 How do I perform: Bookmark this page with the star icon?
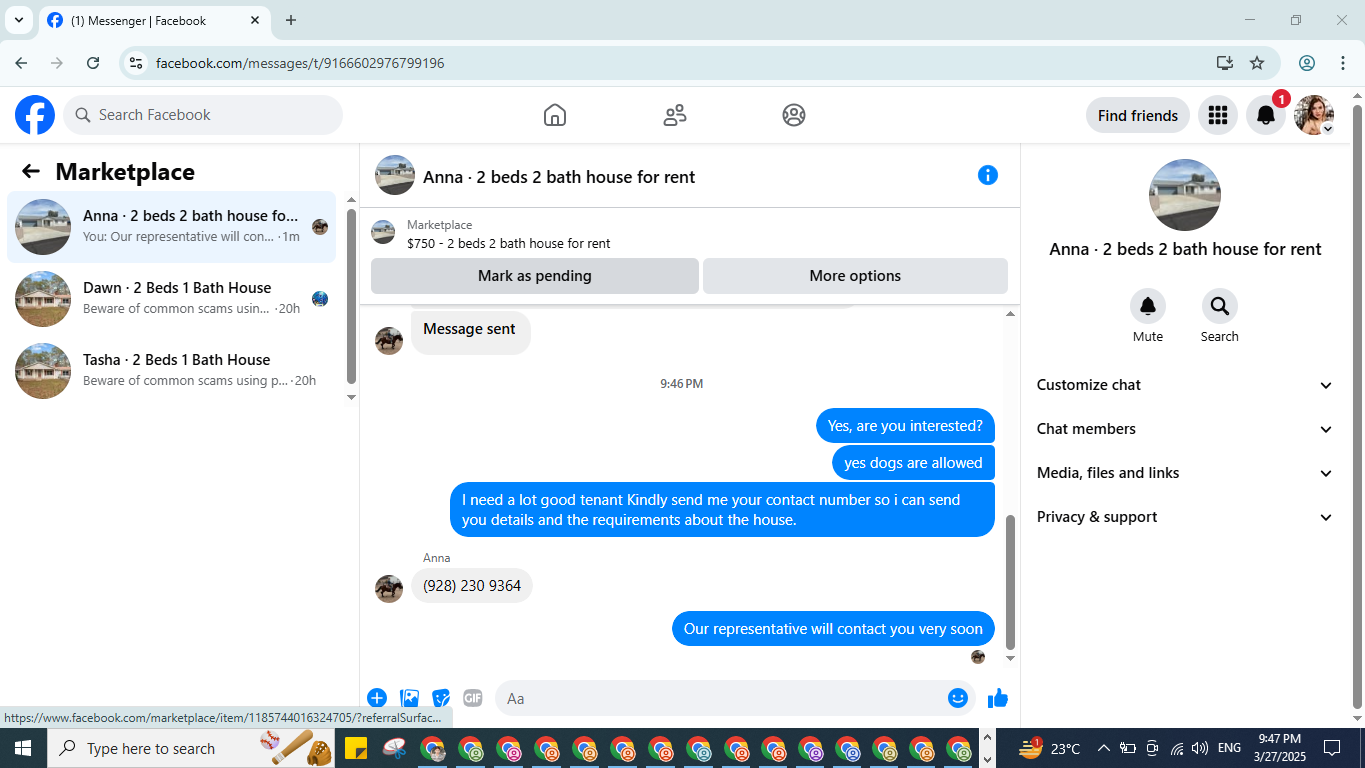pyautogui.click(x=1257, y=63)
